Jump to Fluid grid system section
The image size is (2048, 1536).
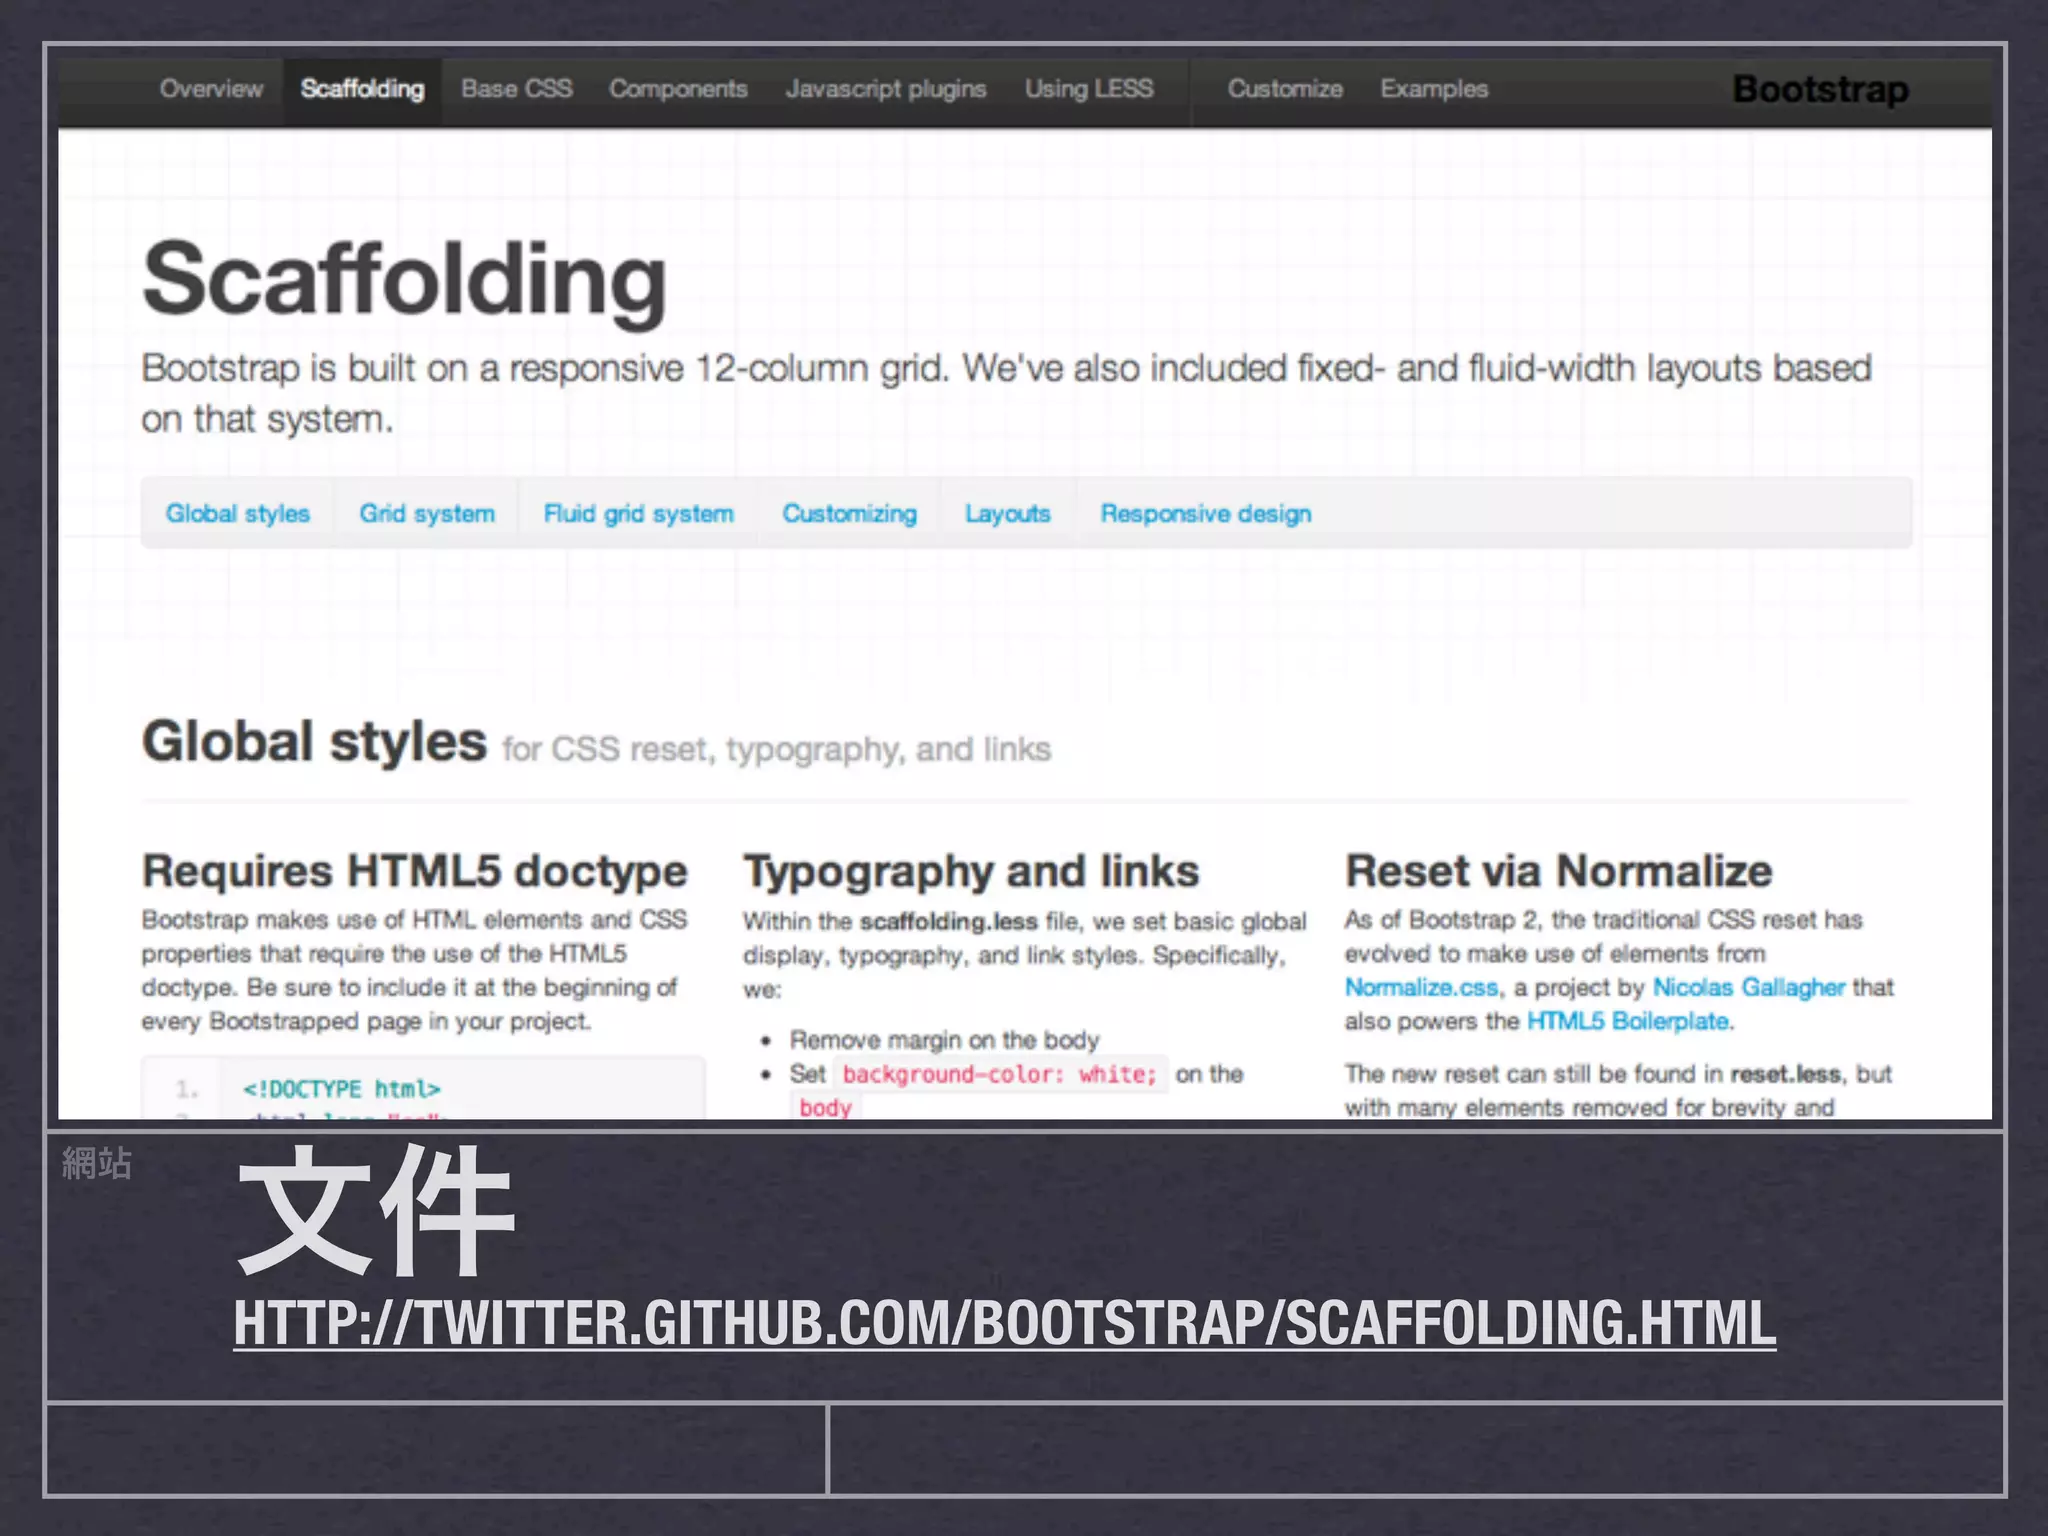click(638, 513)
